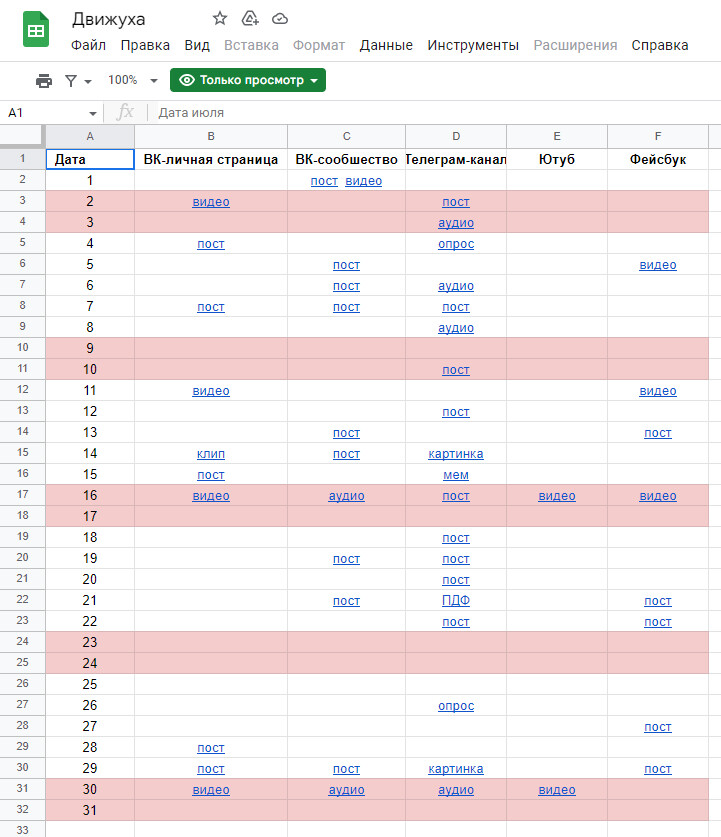
Task: Open the Инструменты menu
Action: tap(473, 45)
